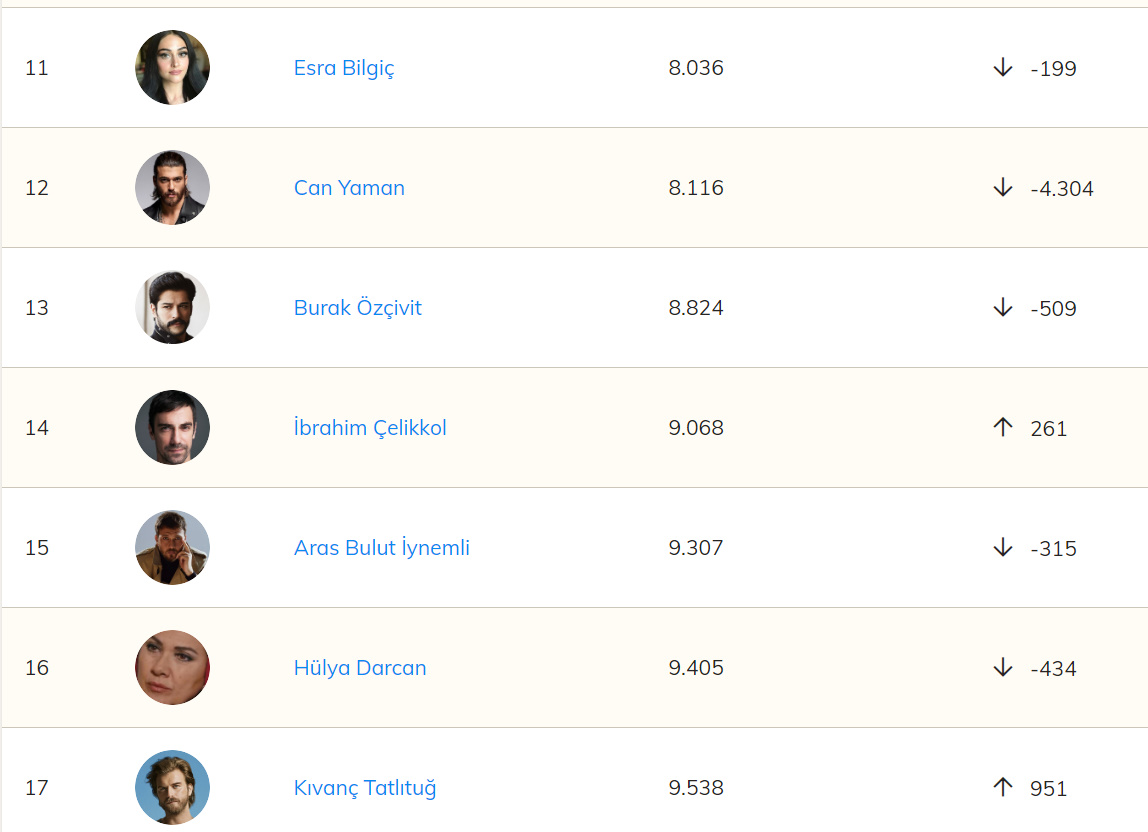This screenshot has height=832, width=1148.
Task: Go to İbrahim Çelikkol's page
Action: 370,428
